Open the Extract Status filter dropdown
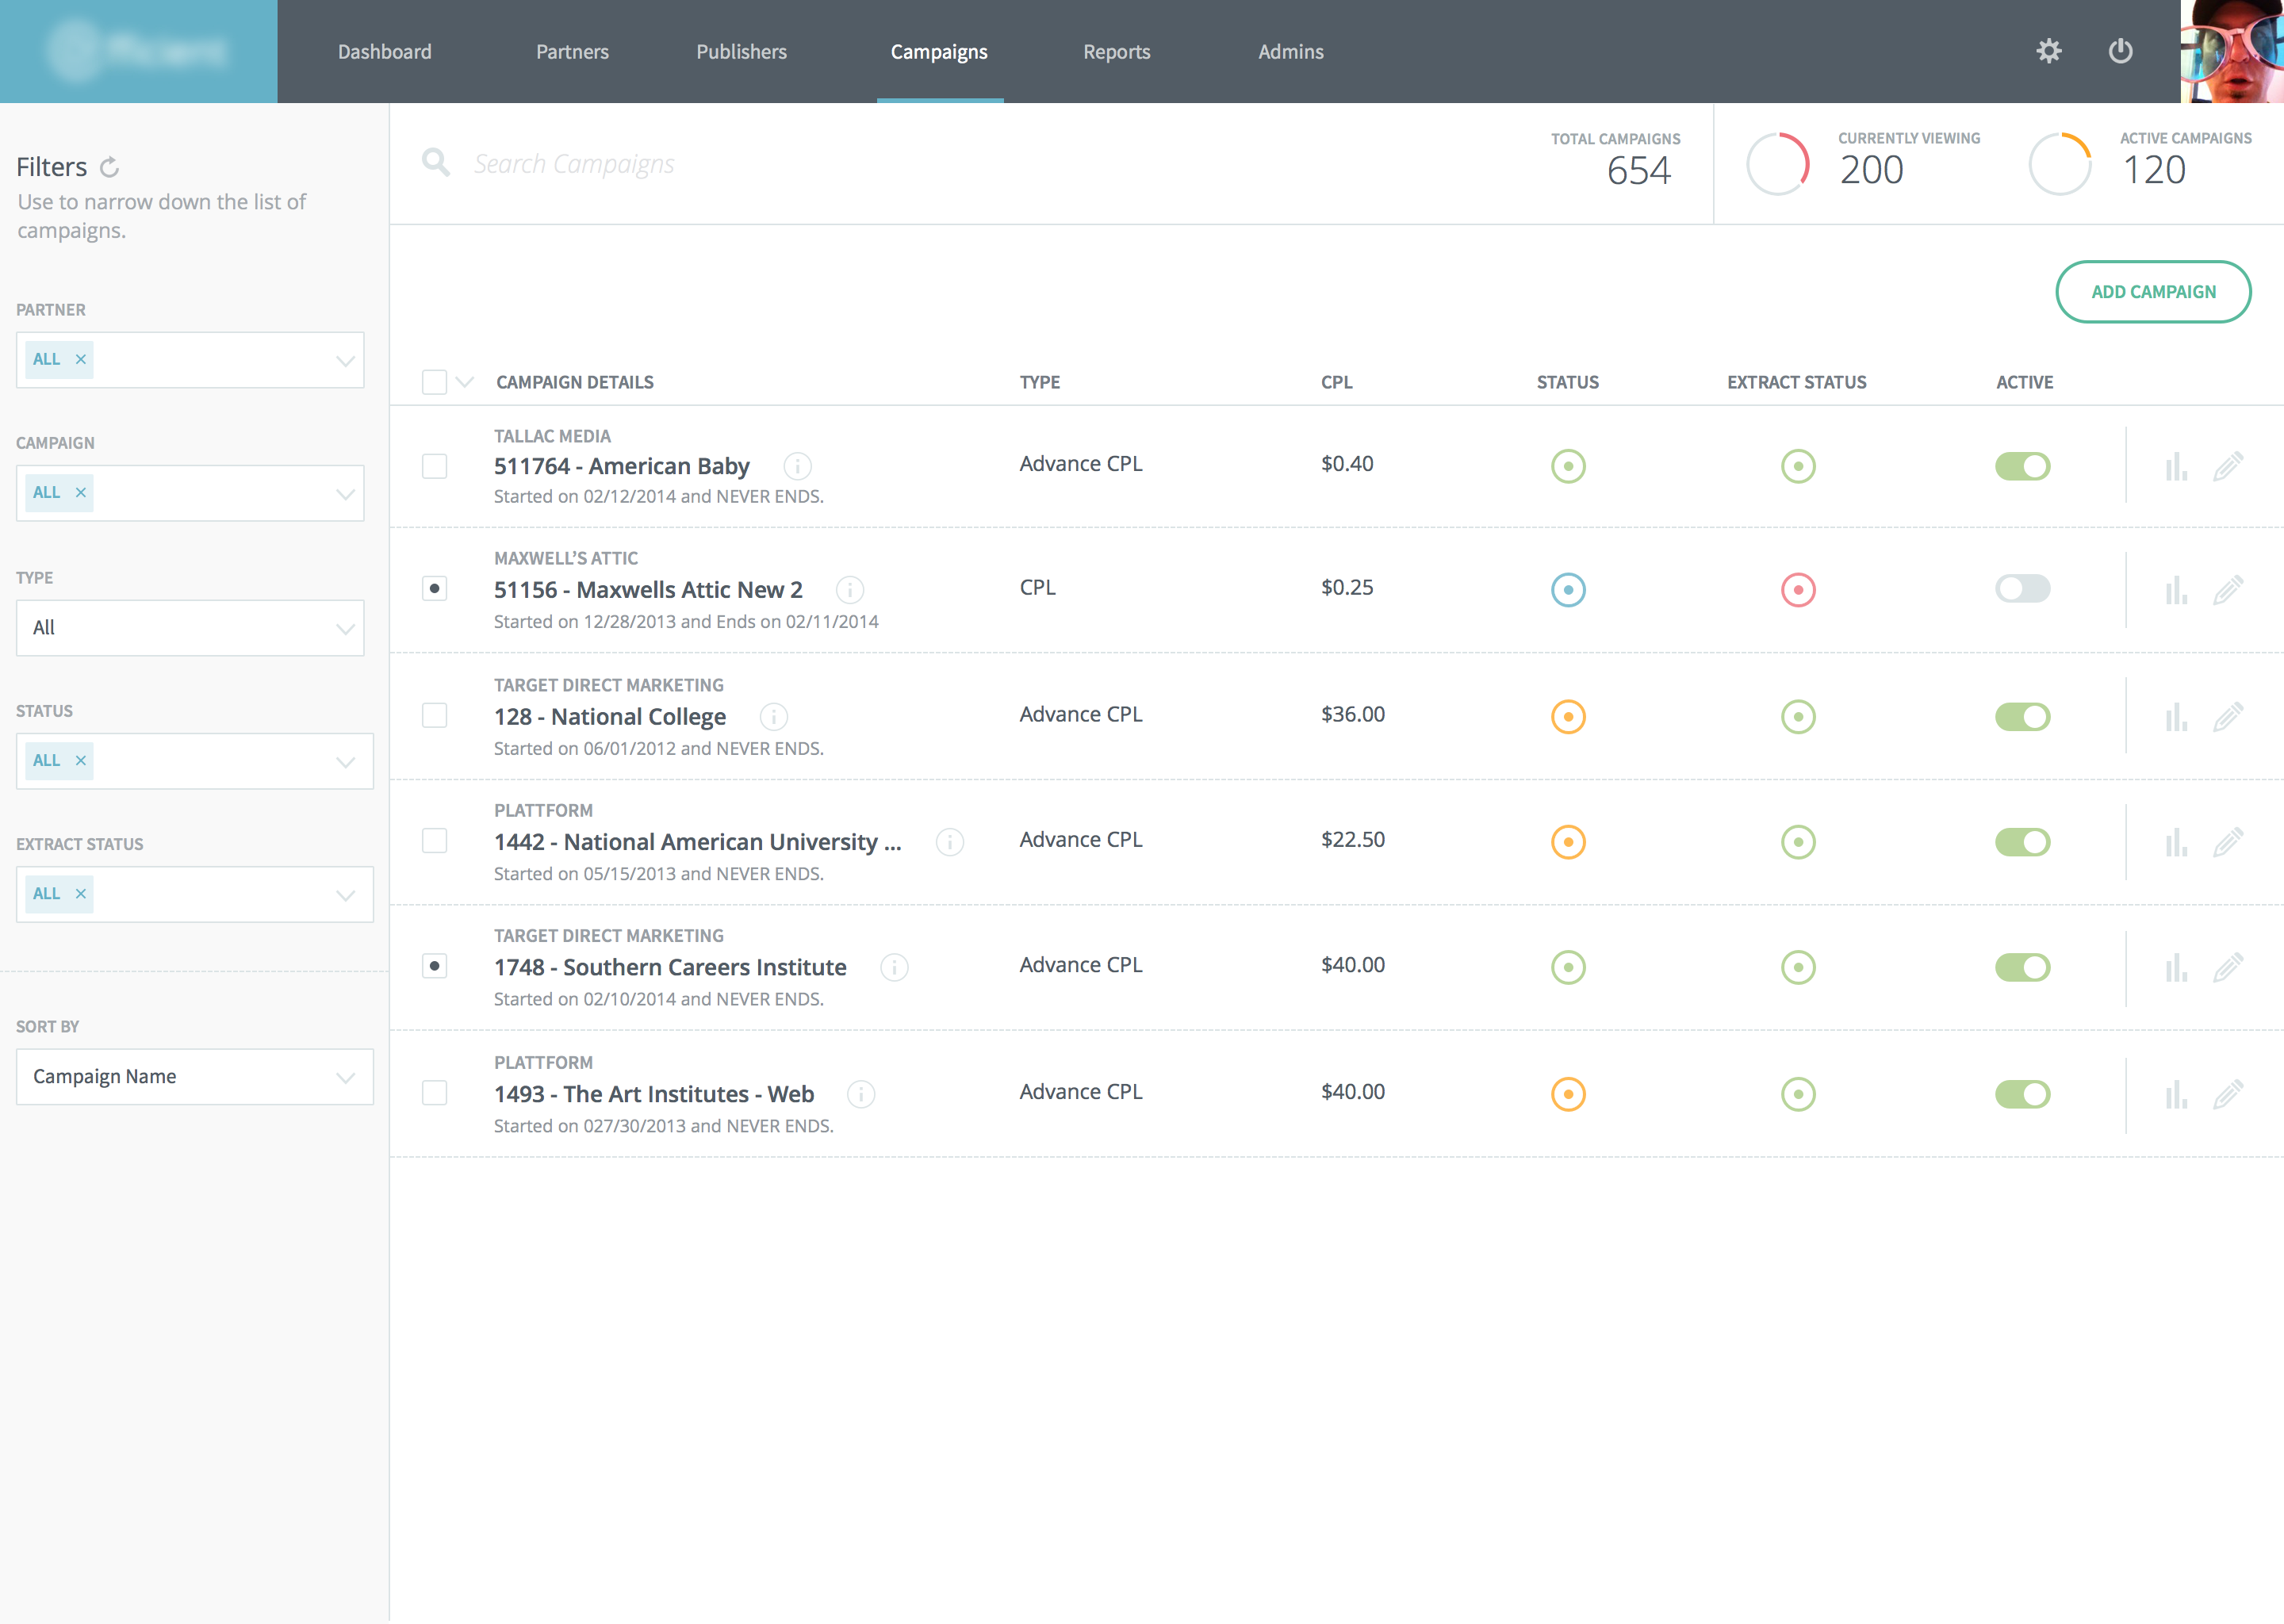 195,894
